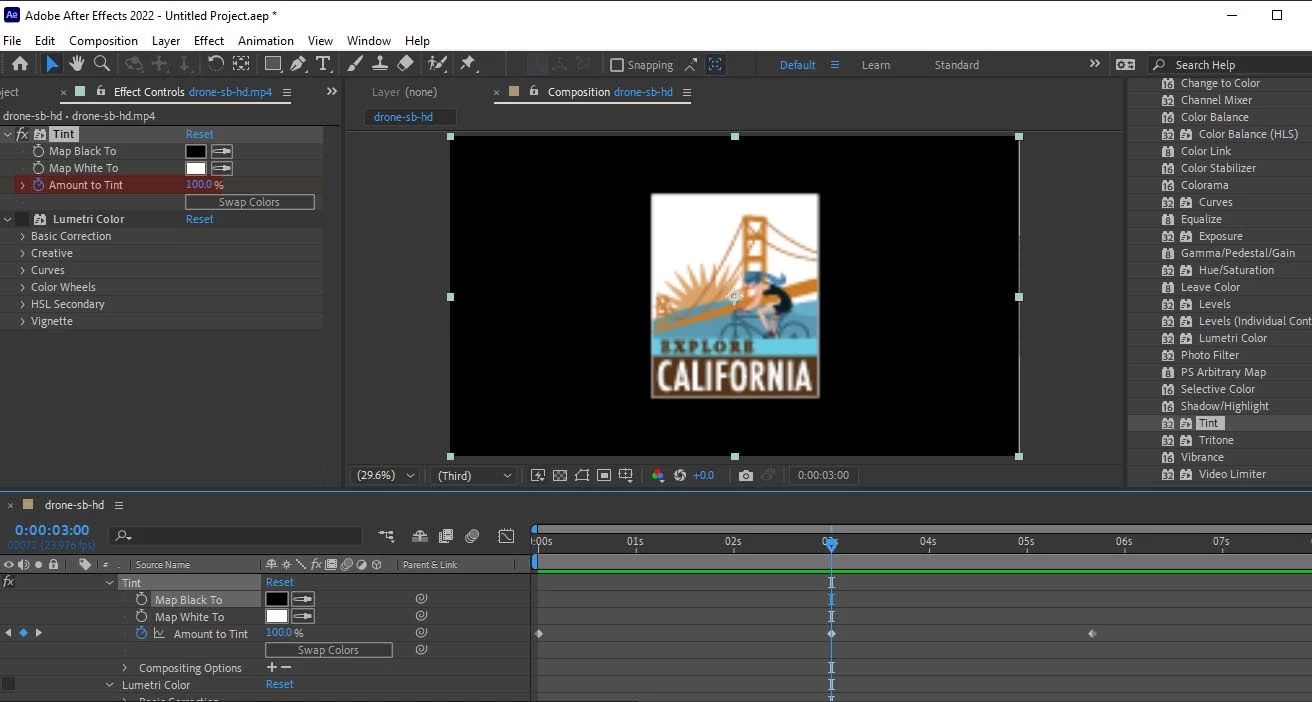The width and height of the screenshot is (1312, 702).
Task: Toggle Motion Blur enable in timeline
Action: [x=472, y=536]
